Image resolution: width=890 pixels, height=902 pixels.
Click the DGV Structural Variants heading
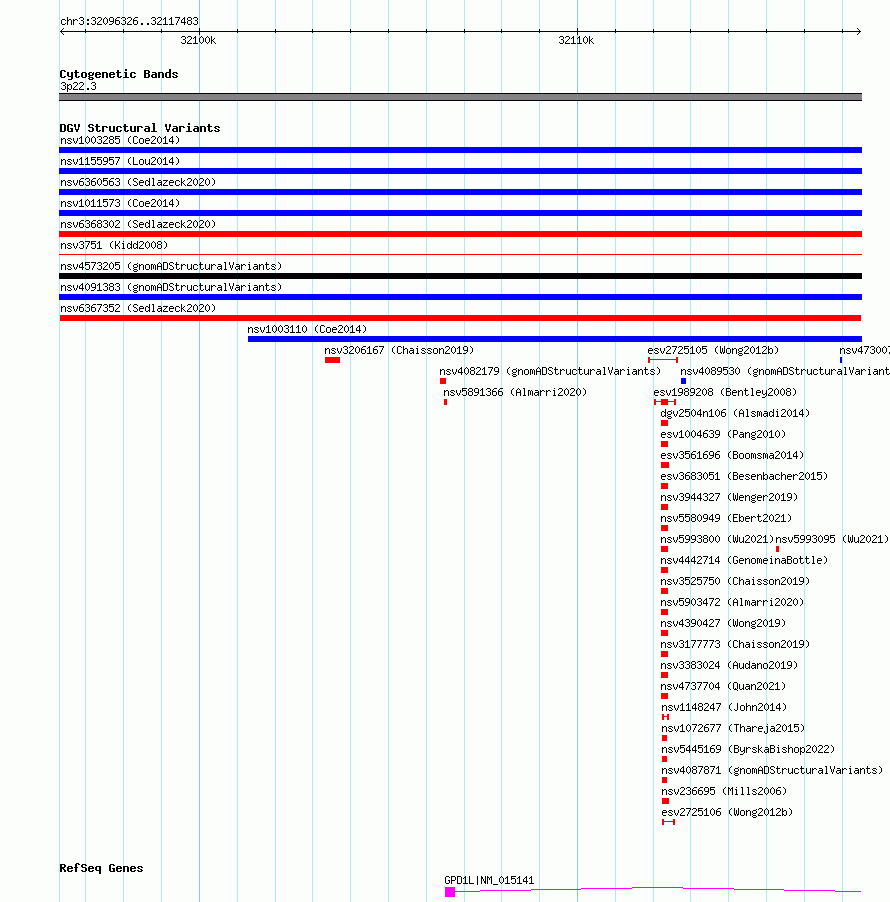pyautogui.click(x=140, y=128)
